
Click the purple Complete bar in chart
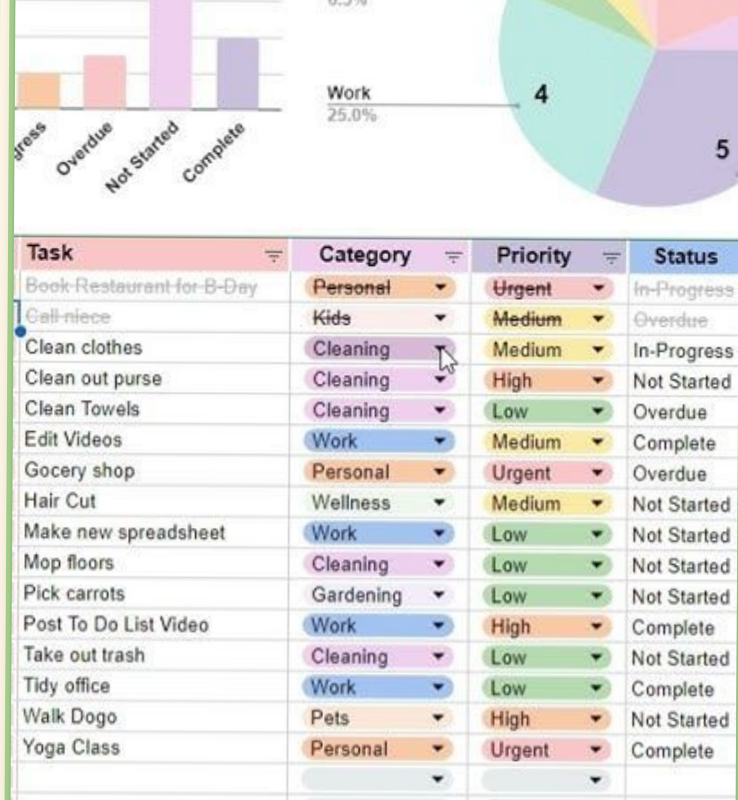(x=237, y=72)
